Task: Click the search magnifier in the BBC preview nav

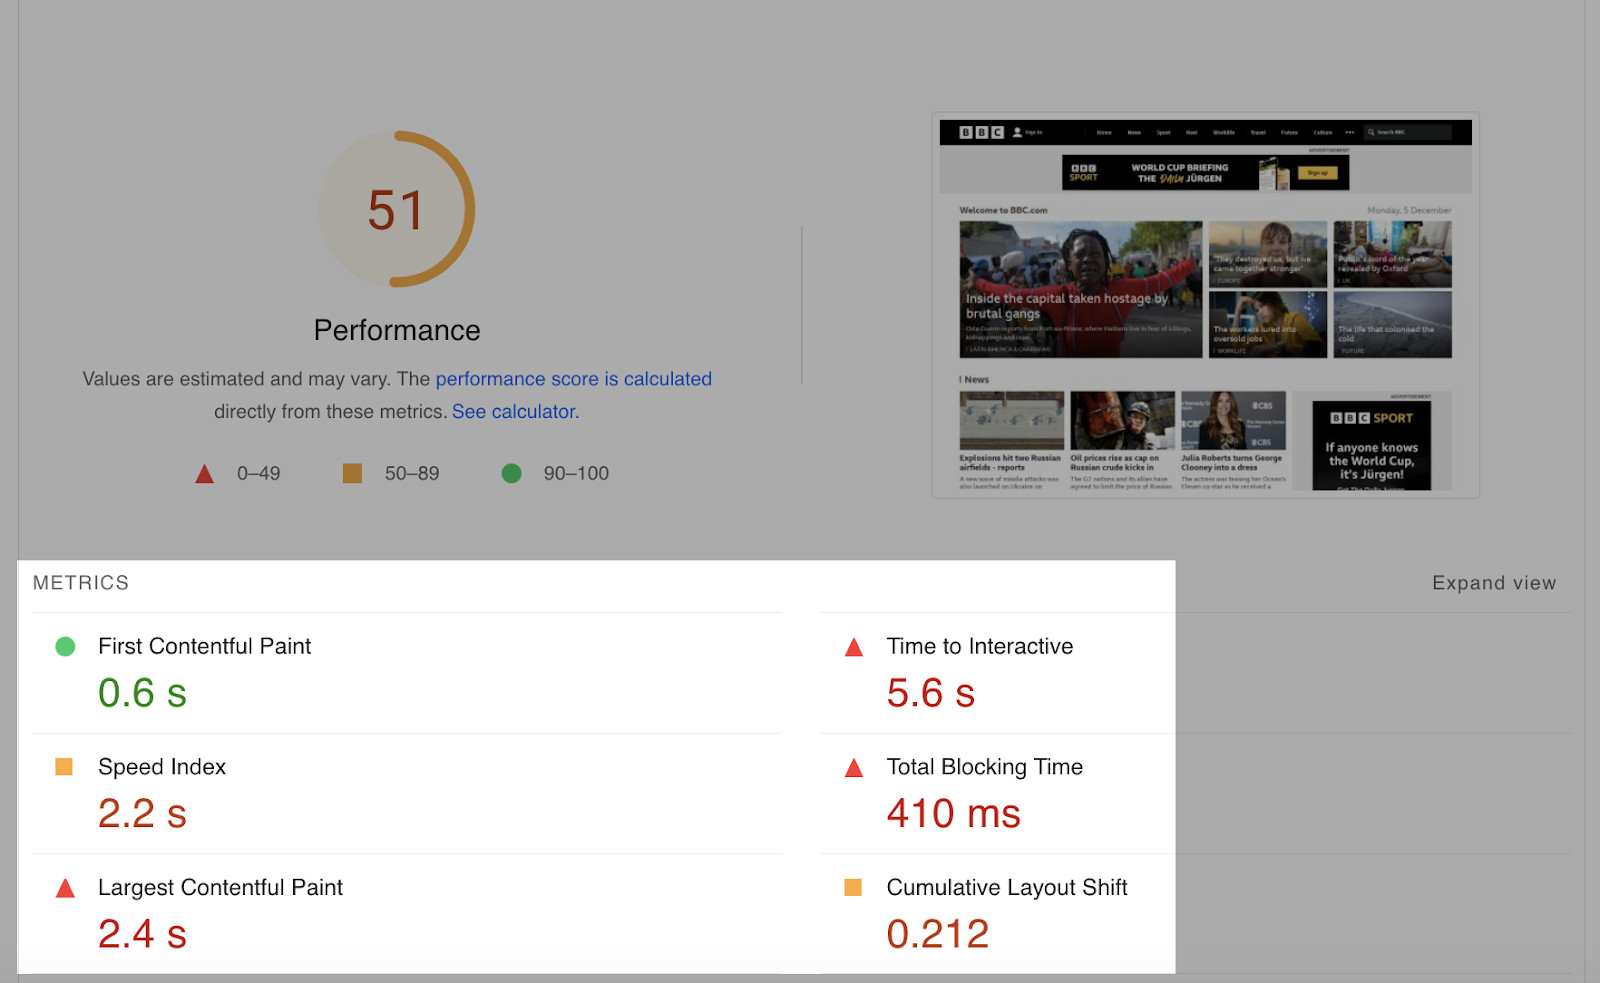Action: (x=1369, y=132)
